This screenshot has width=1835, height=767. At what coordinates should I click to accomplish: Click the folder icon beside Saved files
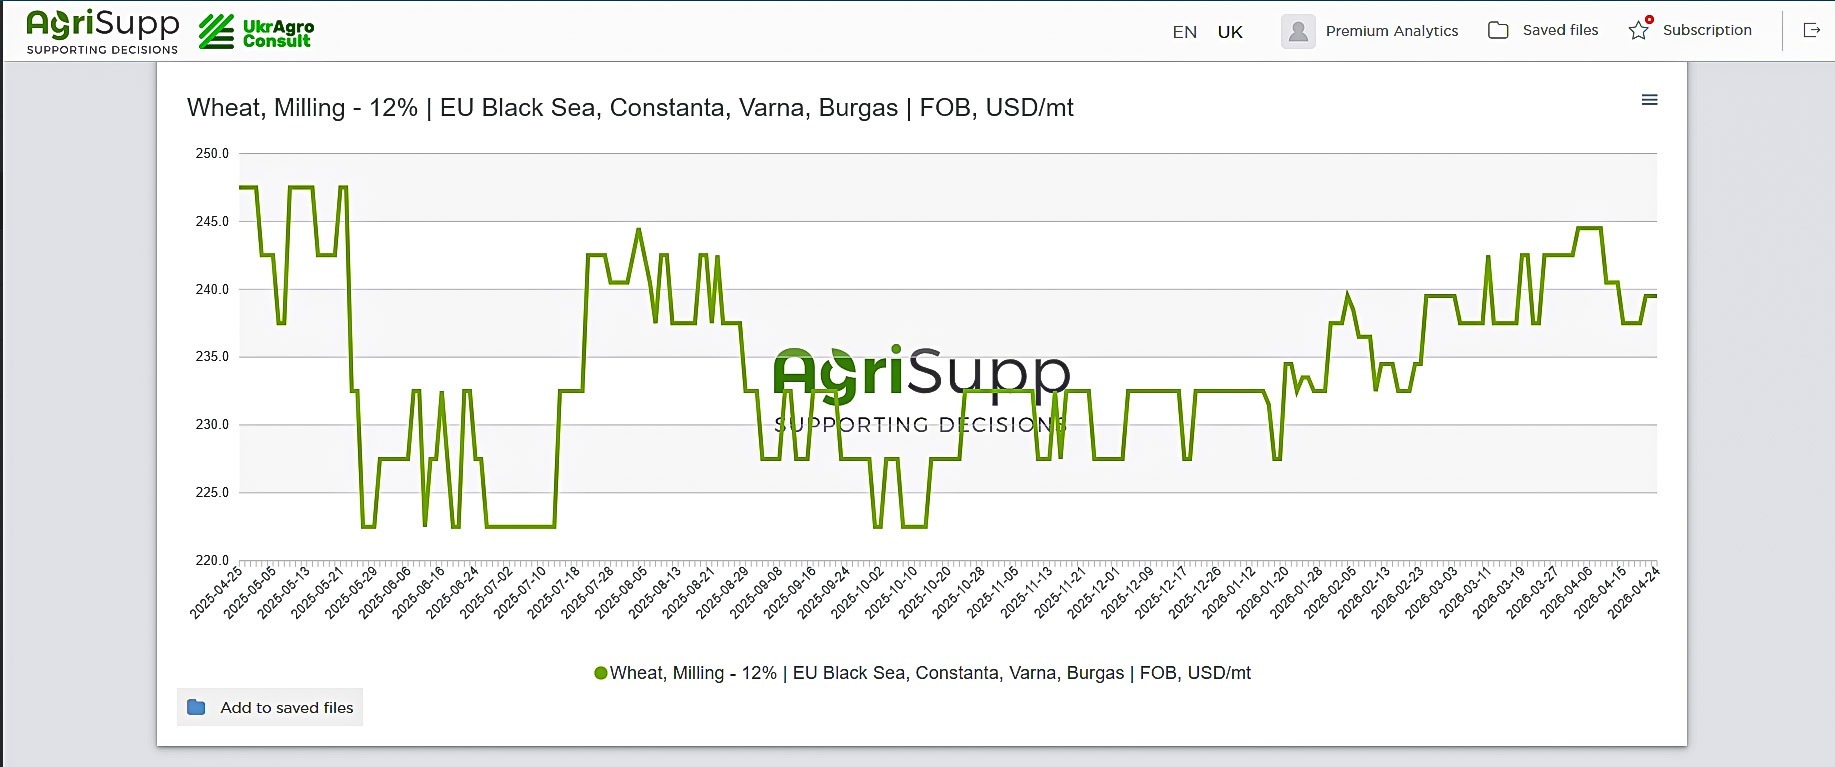(1498, 30)
